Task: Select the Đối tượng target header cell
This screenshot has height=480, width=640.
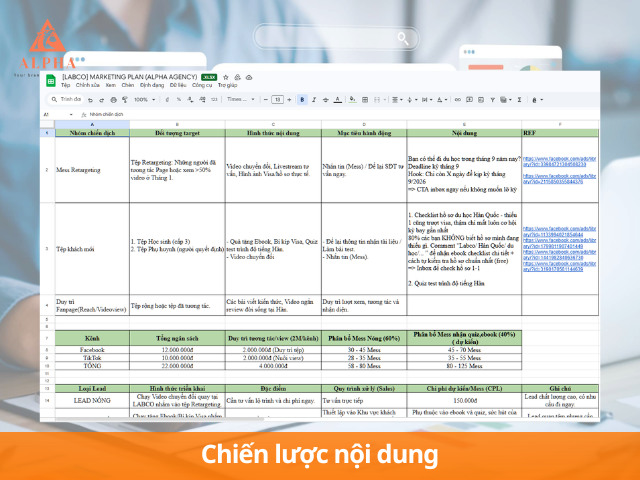Action: pyautogui.click(x=177, y=133)
